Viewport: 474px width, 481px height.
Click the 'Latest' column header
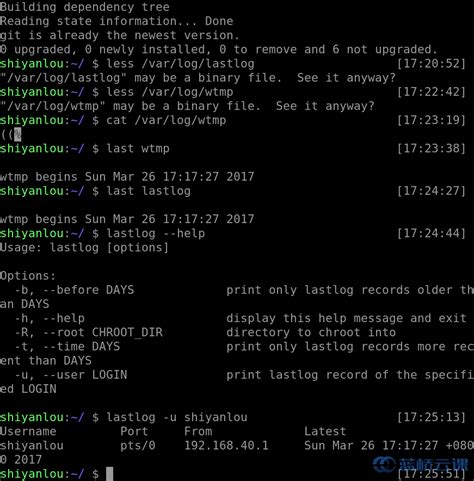click(x=325, y=431)
